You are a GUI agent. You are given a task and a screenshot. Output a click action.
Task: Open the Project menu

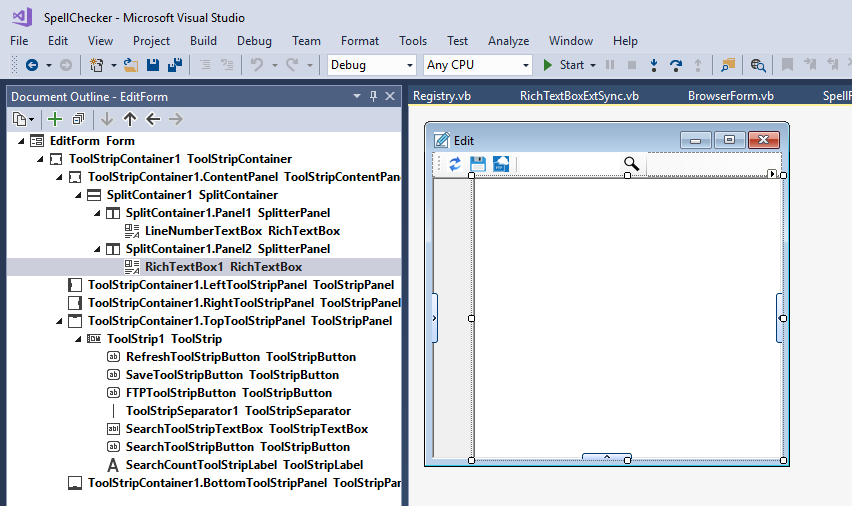151,41
